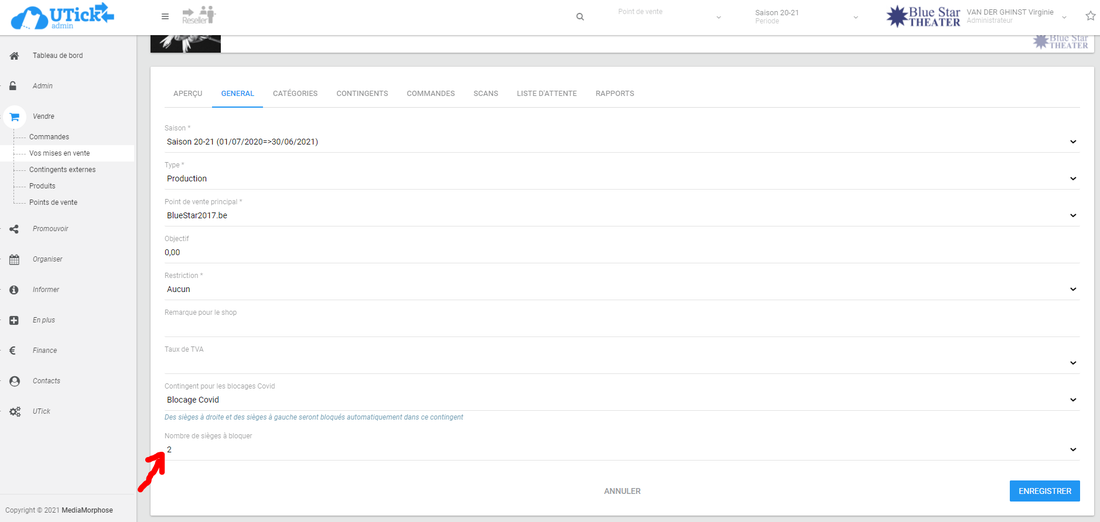
Task: Open Tableau de bord home icon
Action: point(14,56)
